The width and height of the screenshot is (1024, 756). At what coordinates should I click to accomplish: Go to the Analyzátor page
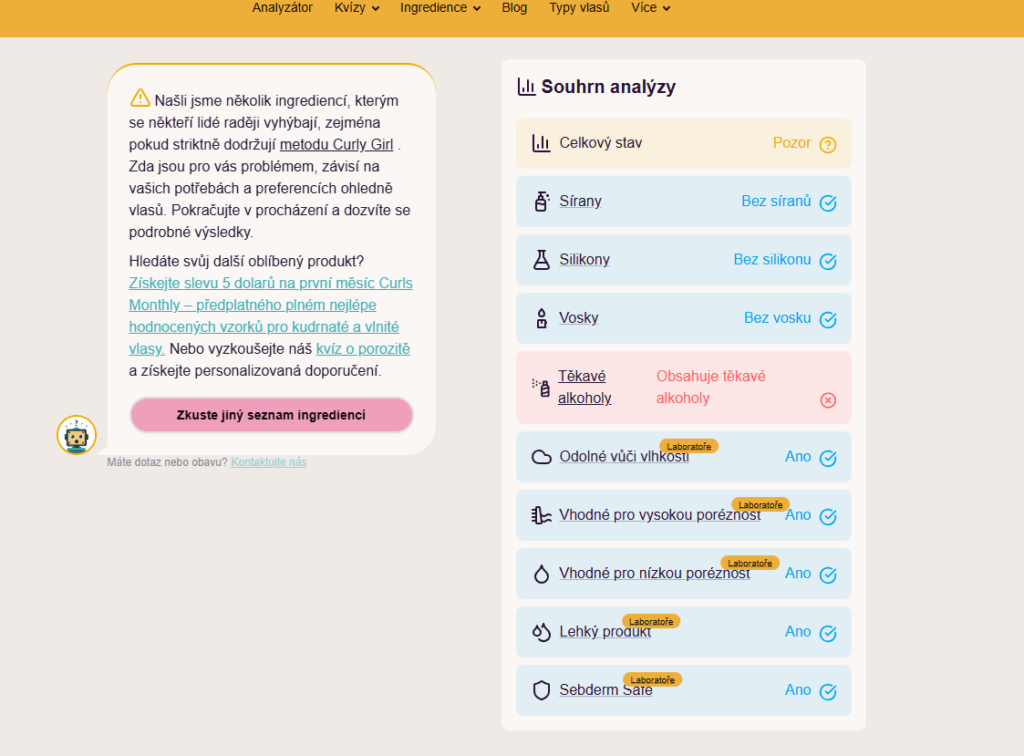click(x=282, y=8)
